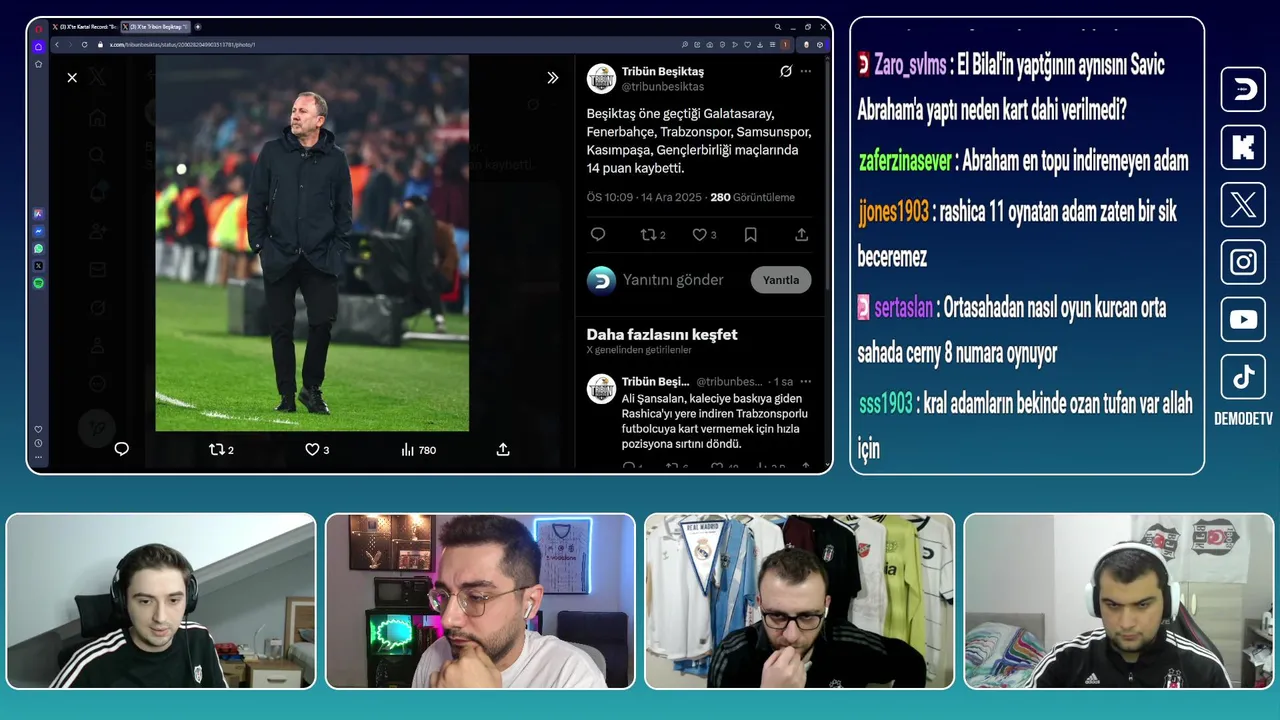Open WhatsApp from Opera sidebar
Image resolution: width=1280 pixels, height=720 pixels.
click(x=38, y=248)
